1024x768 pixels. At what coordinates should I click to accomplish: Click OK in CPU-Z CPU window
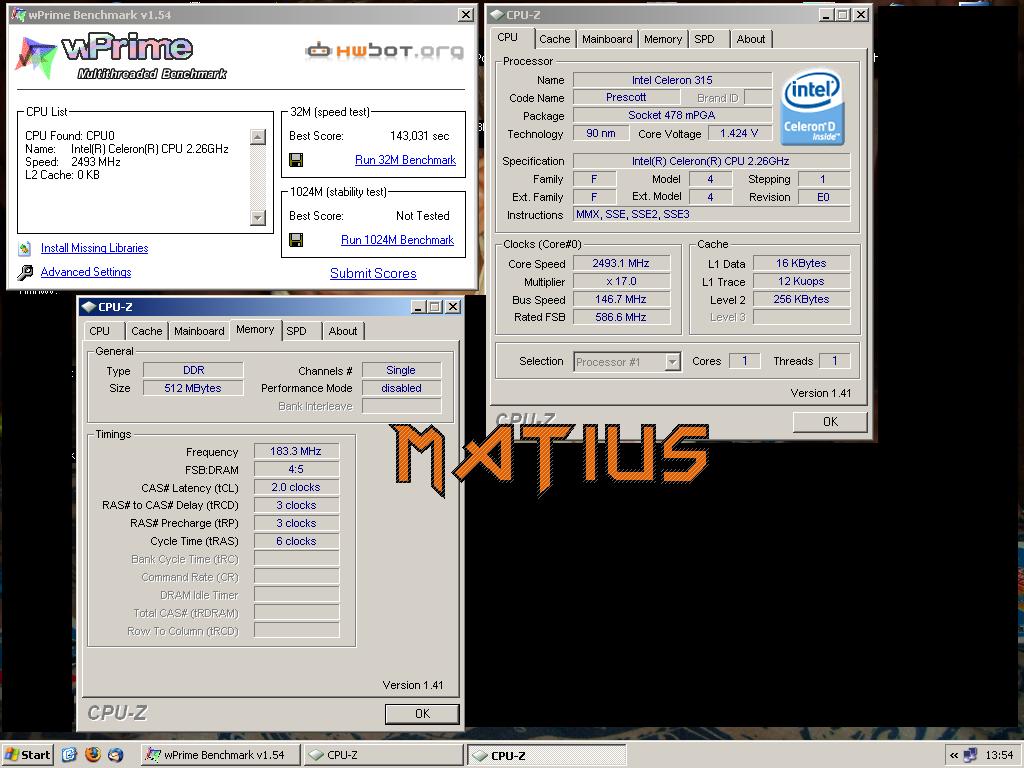click(x=830, y=422)
